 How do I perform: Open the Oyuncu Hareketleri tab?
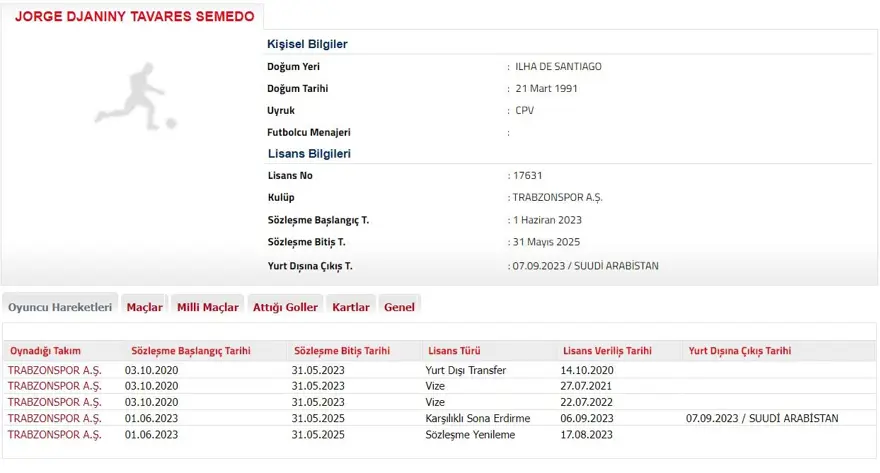click(x=60, y=307)
